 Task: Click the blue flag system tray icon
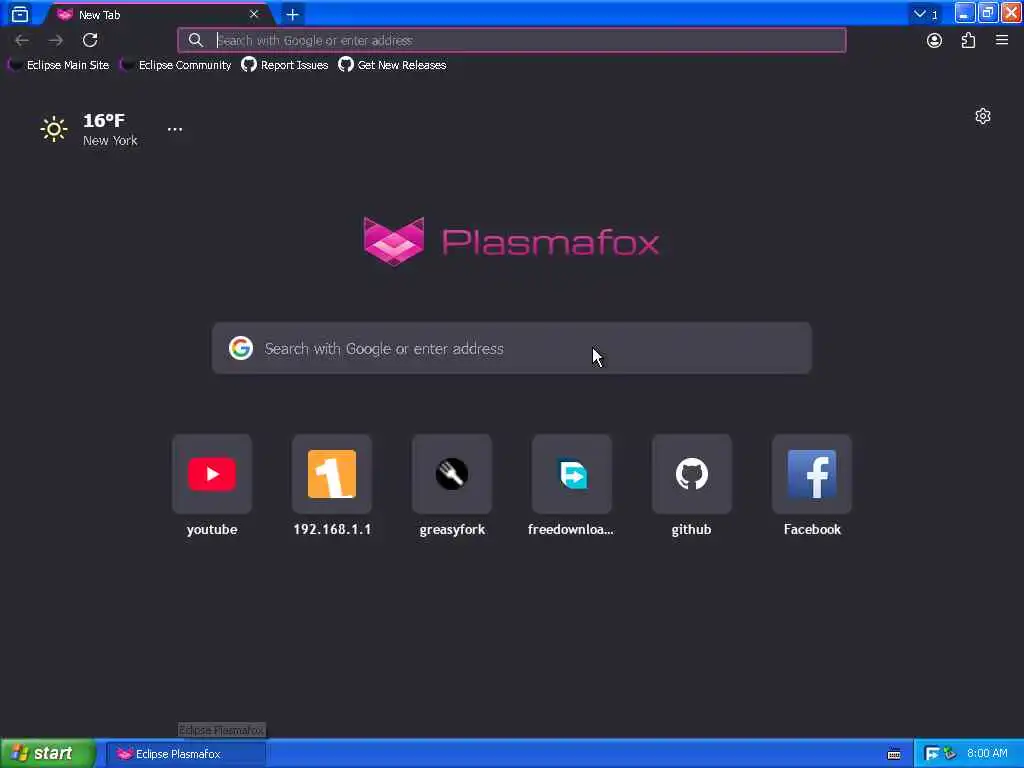(x=932, y=754)
